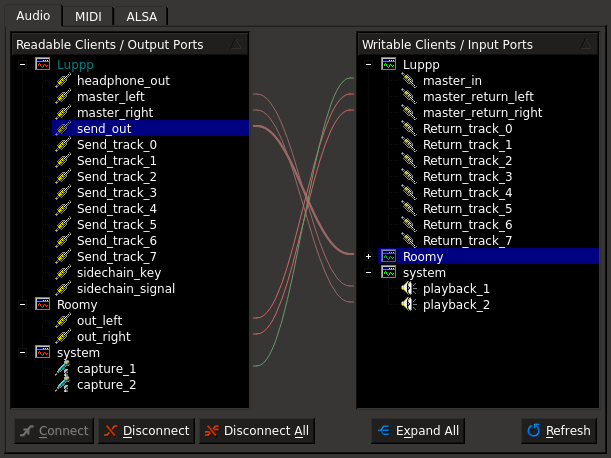Switch to the Audio tab

(33, 16)
